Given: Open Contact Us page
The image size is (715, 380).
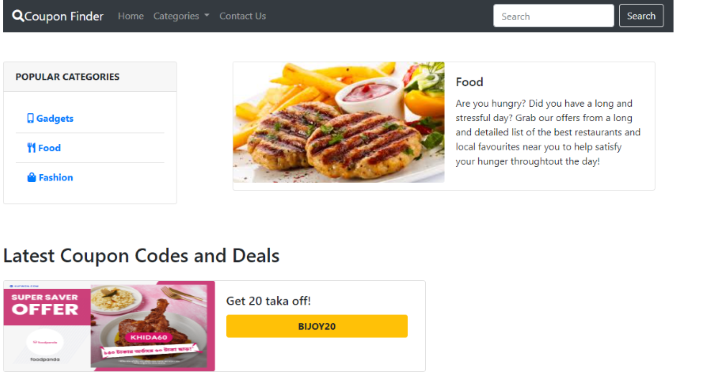Looking at the screenshot, I should point(243,16).
